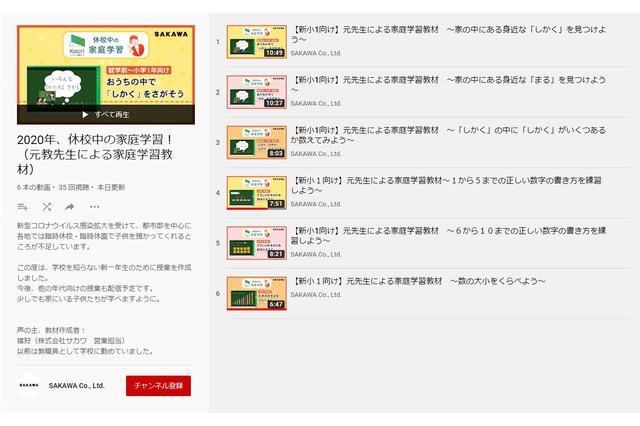Click the SAKAWA channel avatar icon
The image size is (640, 426).
pos(29,385)
